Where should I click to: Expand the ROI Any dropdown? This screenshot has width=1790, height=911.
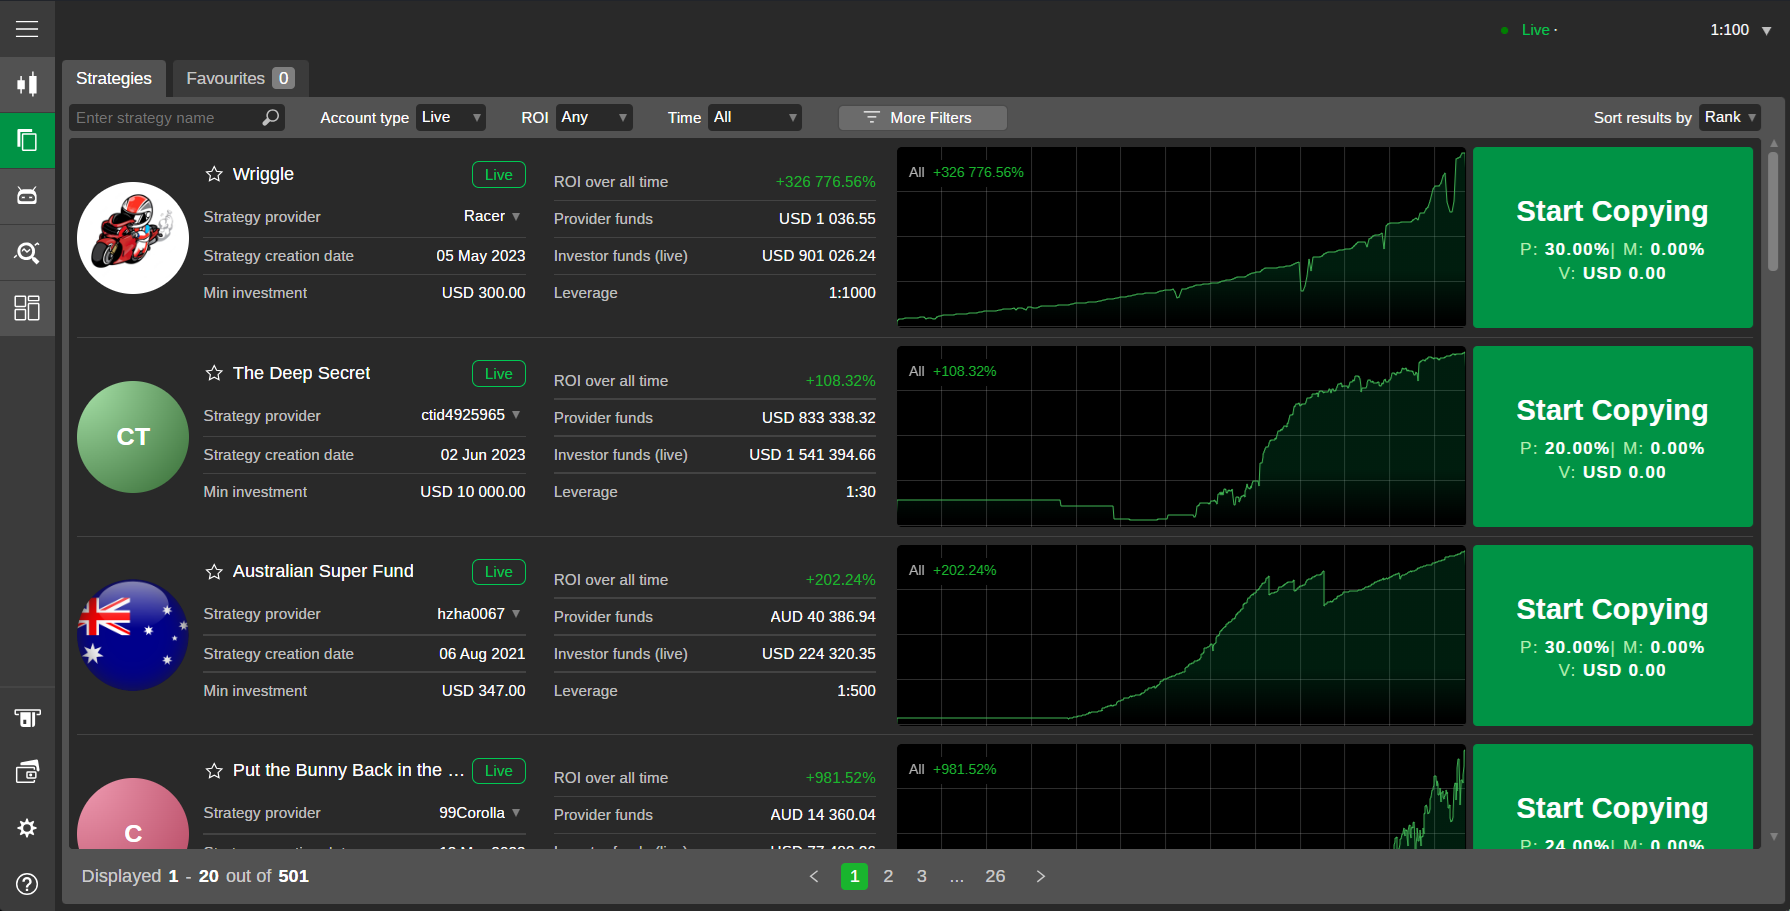pos(594,118)
